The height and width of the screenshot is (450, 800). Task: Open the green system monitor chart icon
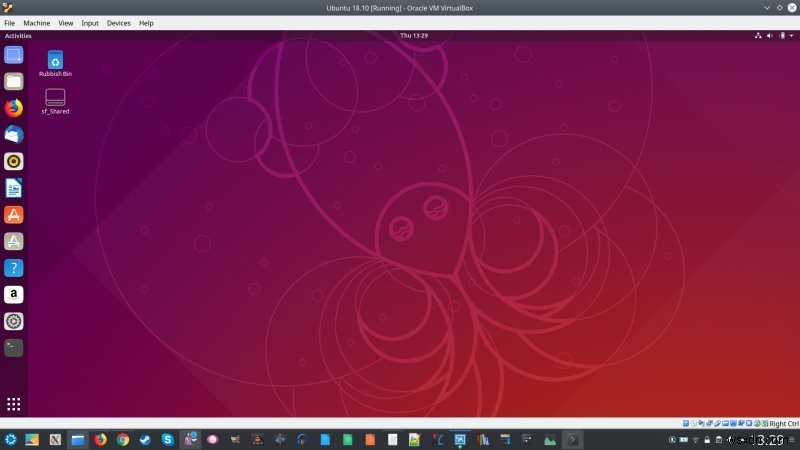point(549,439)
